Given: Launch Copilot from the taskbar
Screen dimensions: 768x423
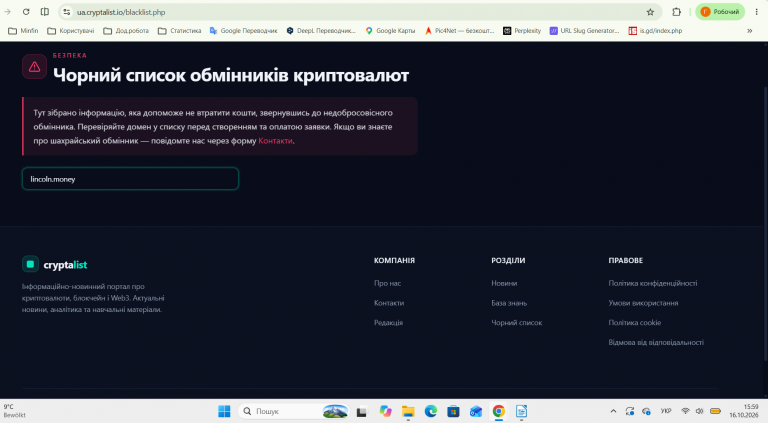Looking at the screenshot, I should point(385,411).
